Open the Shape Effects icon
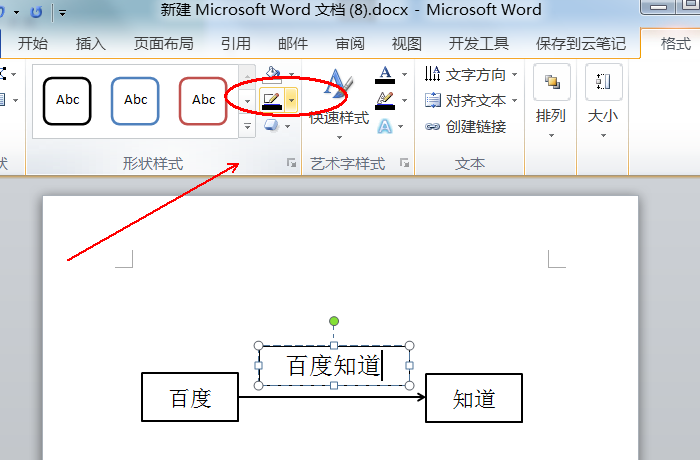Viewport: 700px width, 460px height. pyautogui.click(x=271, y=125)
